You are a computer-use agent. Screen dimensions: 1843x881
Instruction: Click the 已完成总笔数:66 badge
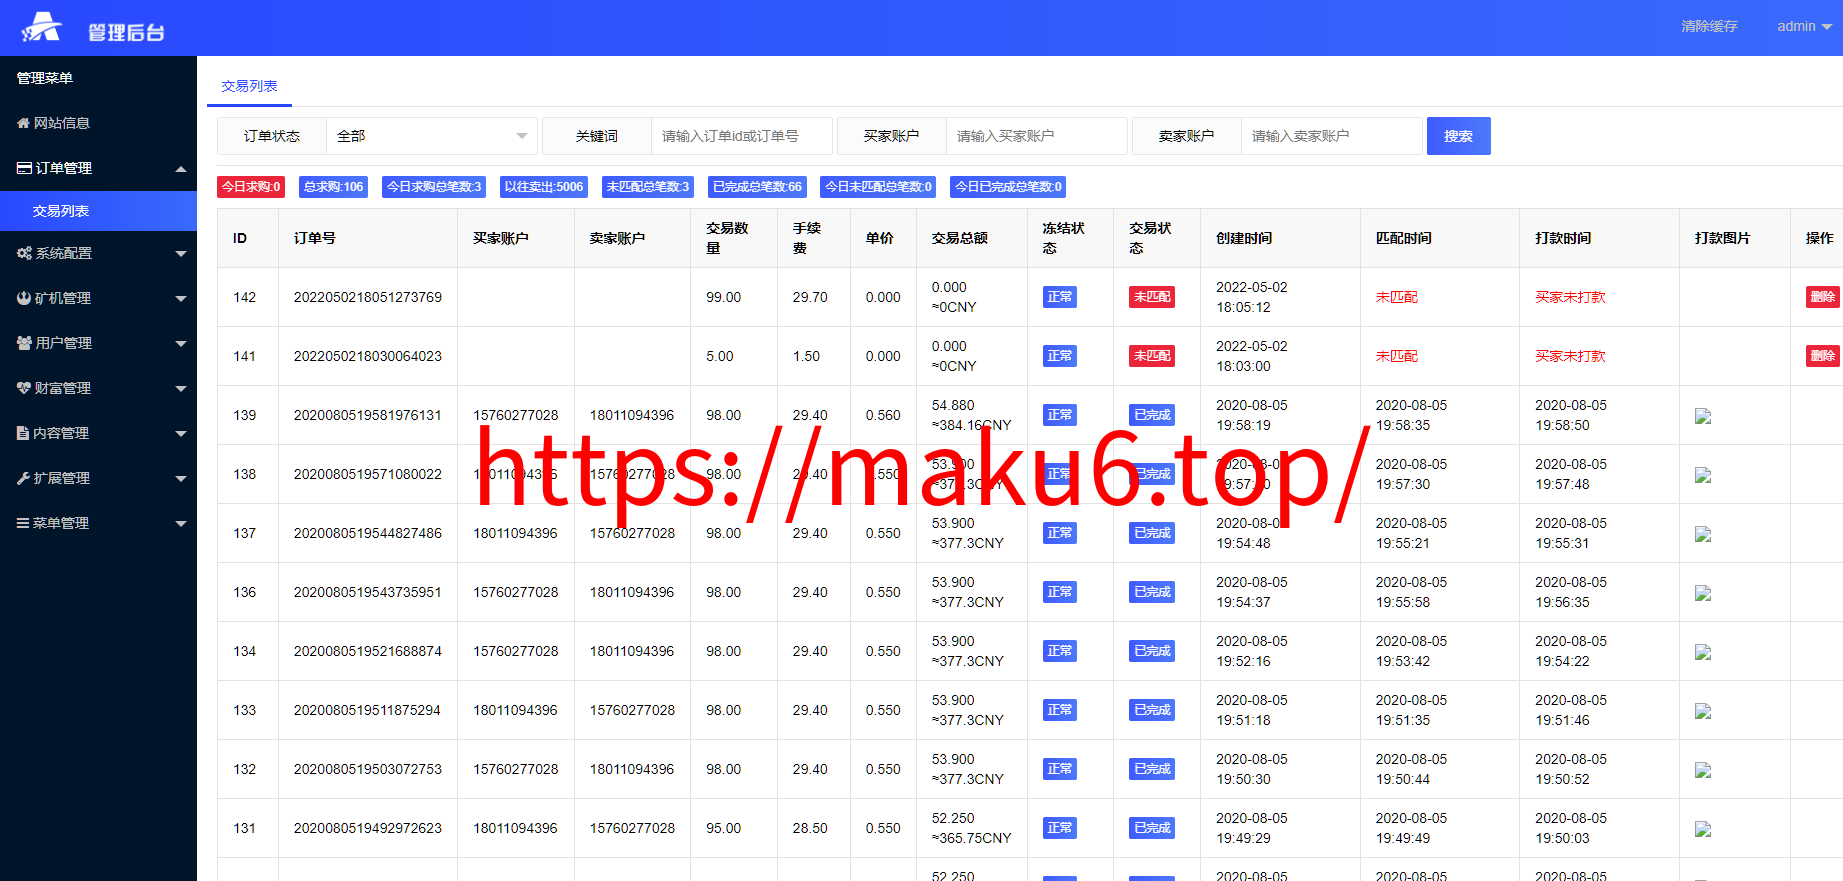coord(757,187)
